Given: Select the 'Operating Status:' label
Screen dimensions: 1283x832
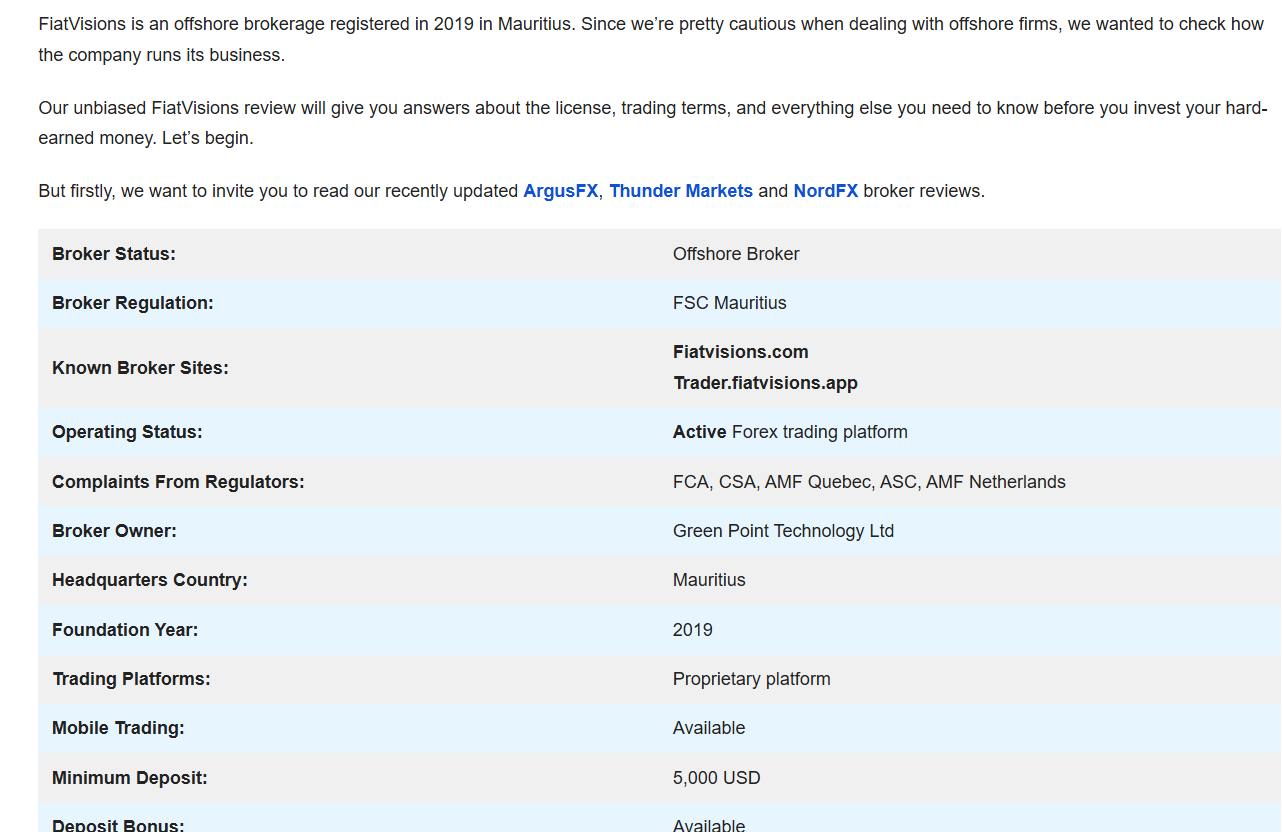Looking at the screenshot, I should click(127, 432).
